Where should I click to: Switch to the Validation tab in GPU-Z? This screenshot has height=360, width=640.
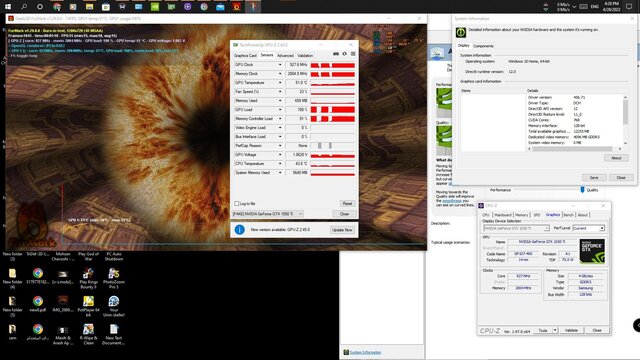[305, 55]
